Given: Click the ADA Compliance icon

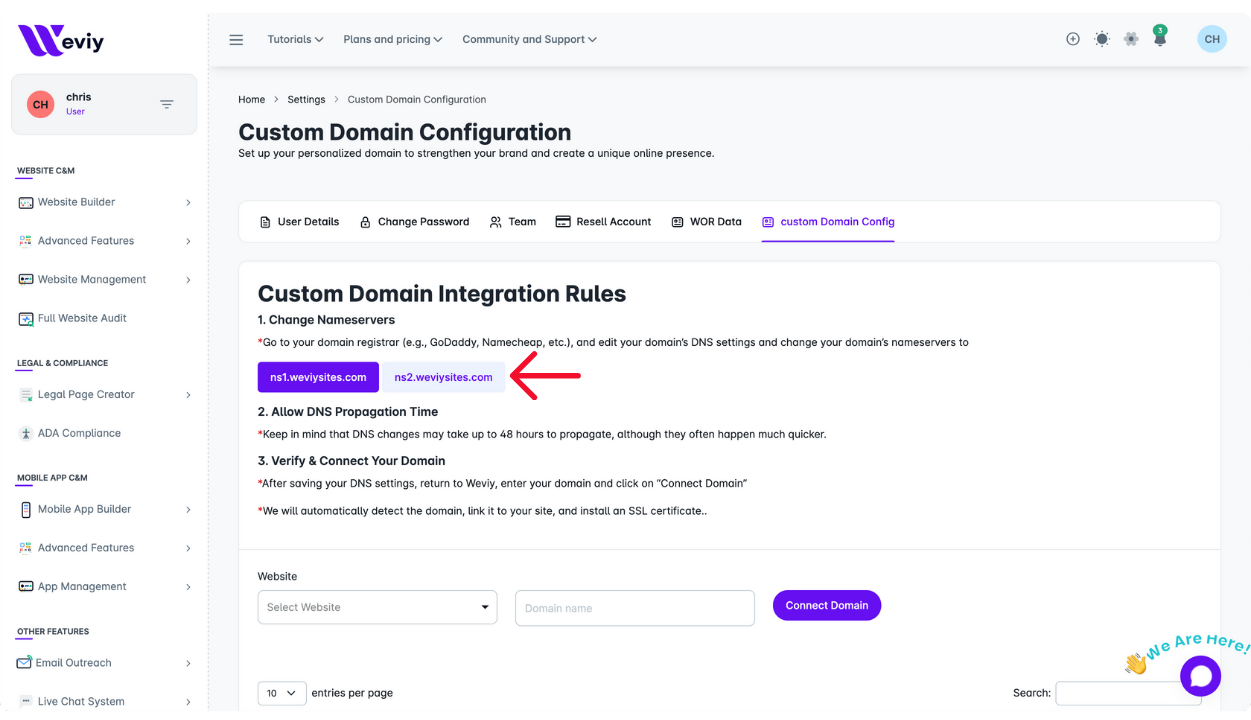Looking at the screenshot, I should (x=26, y=434).
